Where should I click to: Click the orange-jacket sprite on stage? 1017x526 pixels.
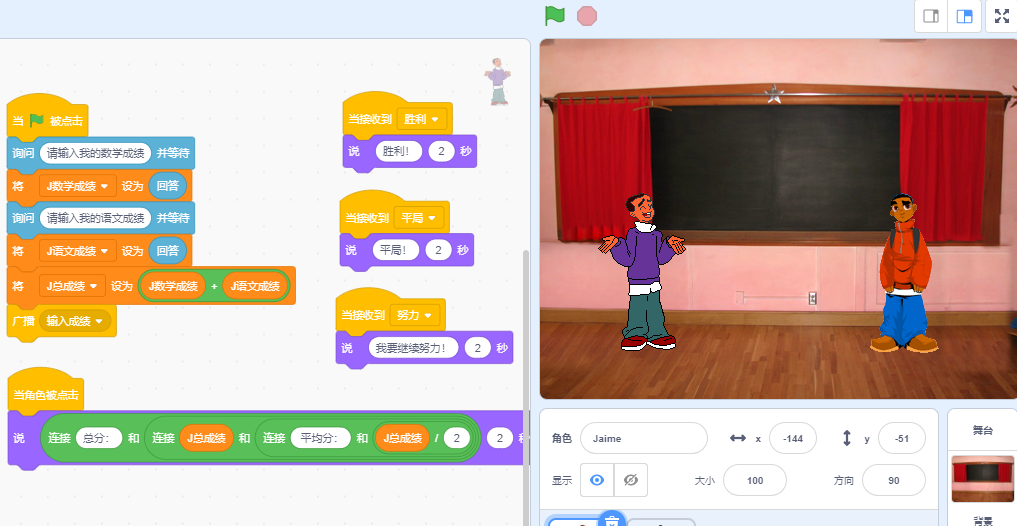click(904, 272)
